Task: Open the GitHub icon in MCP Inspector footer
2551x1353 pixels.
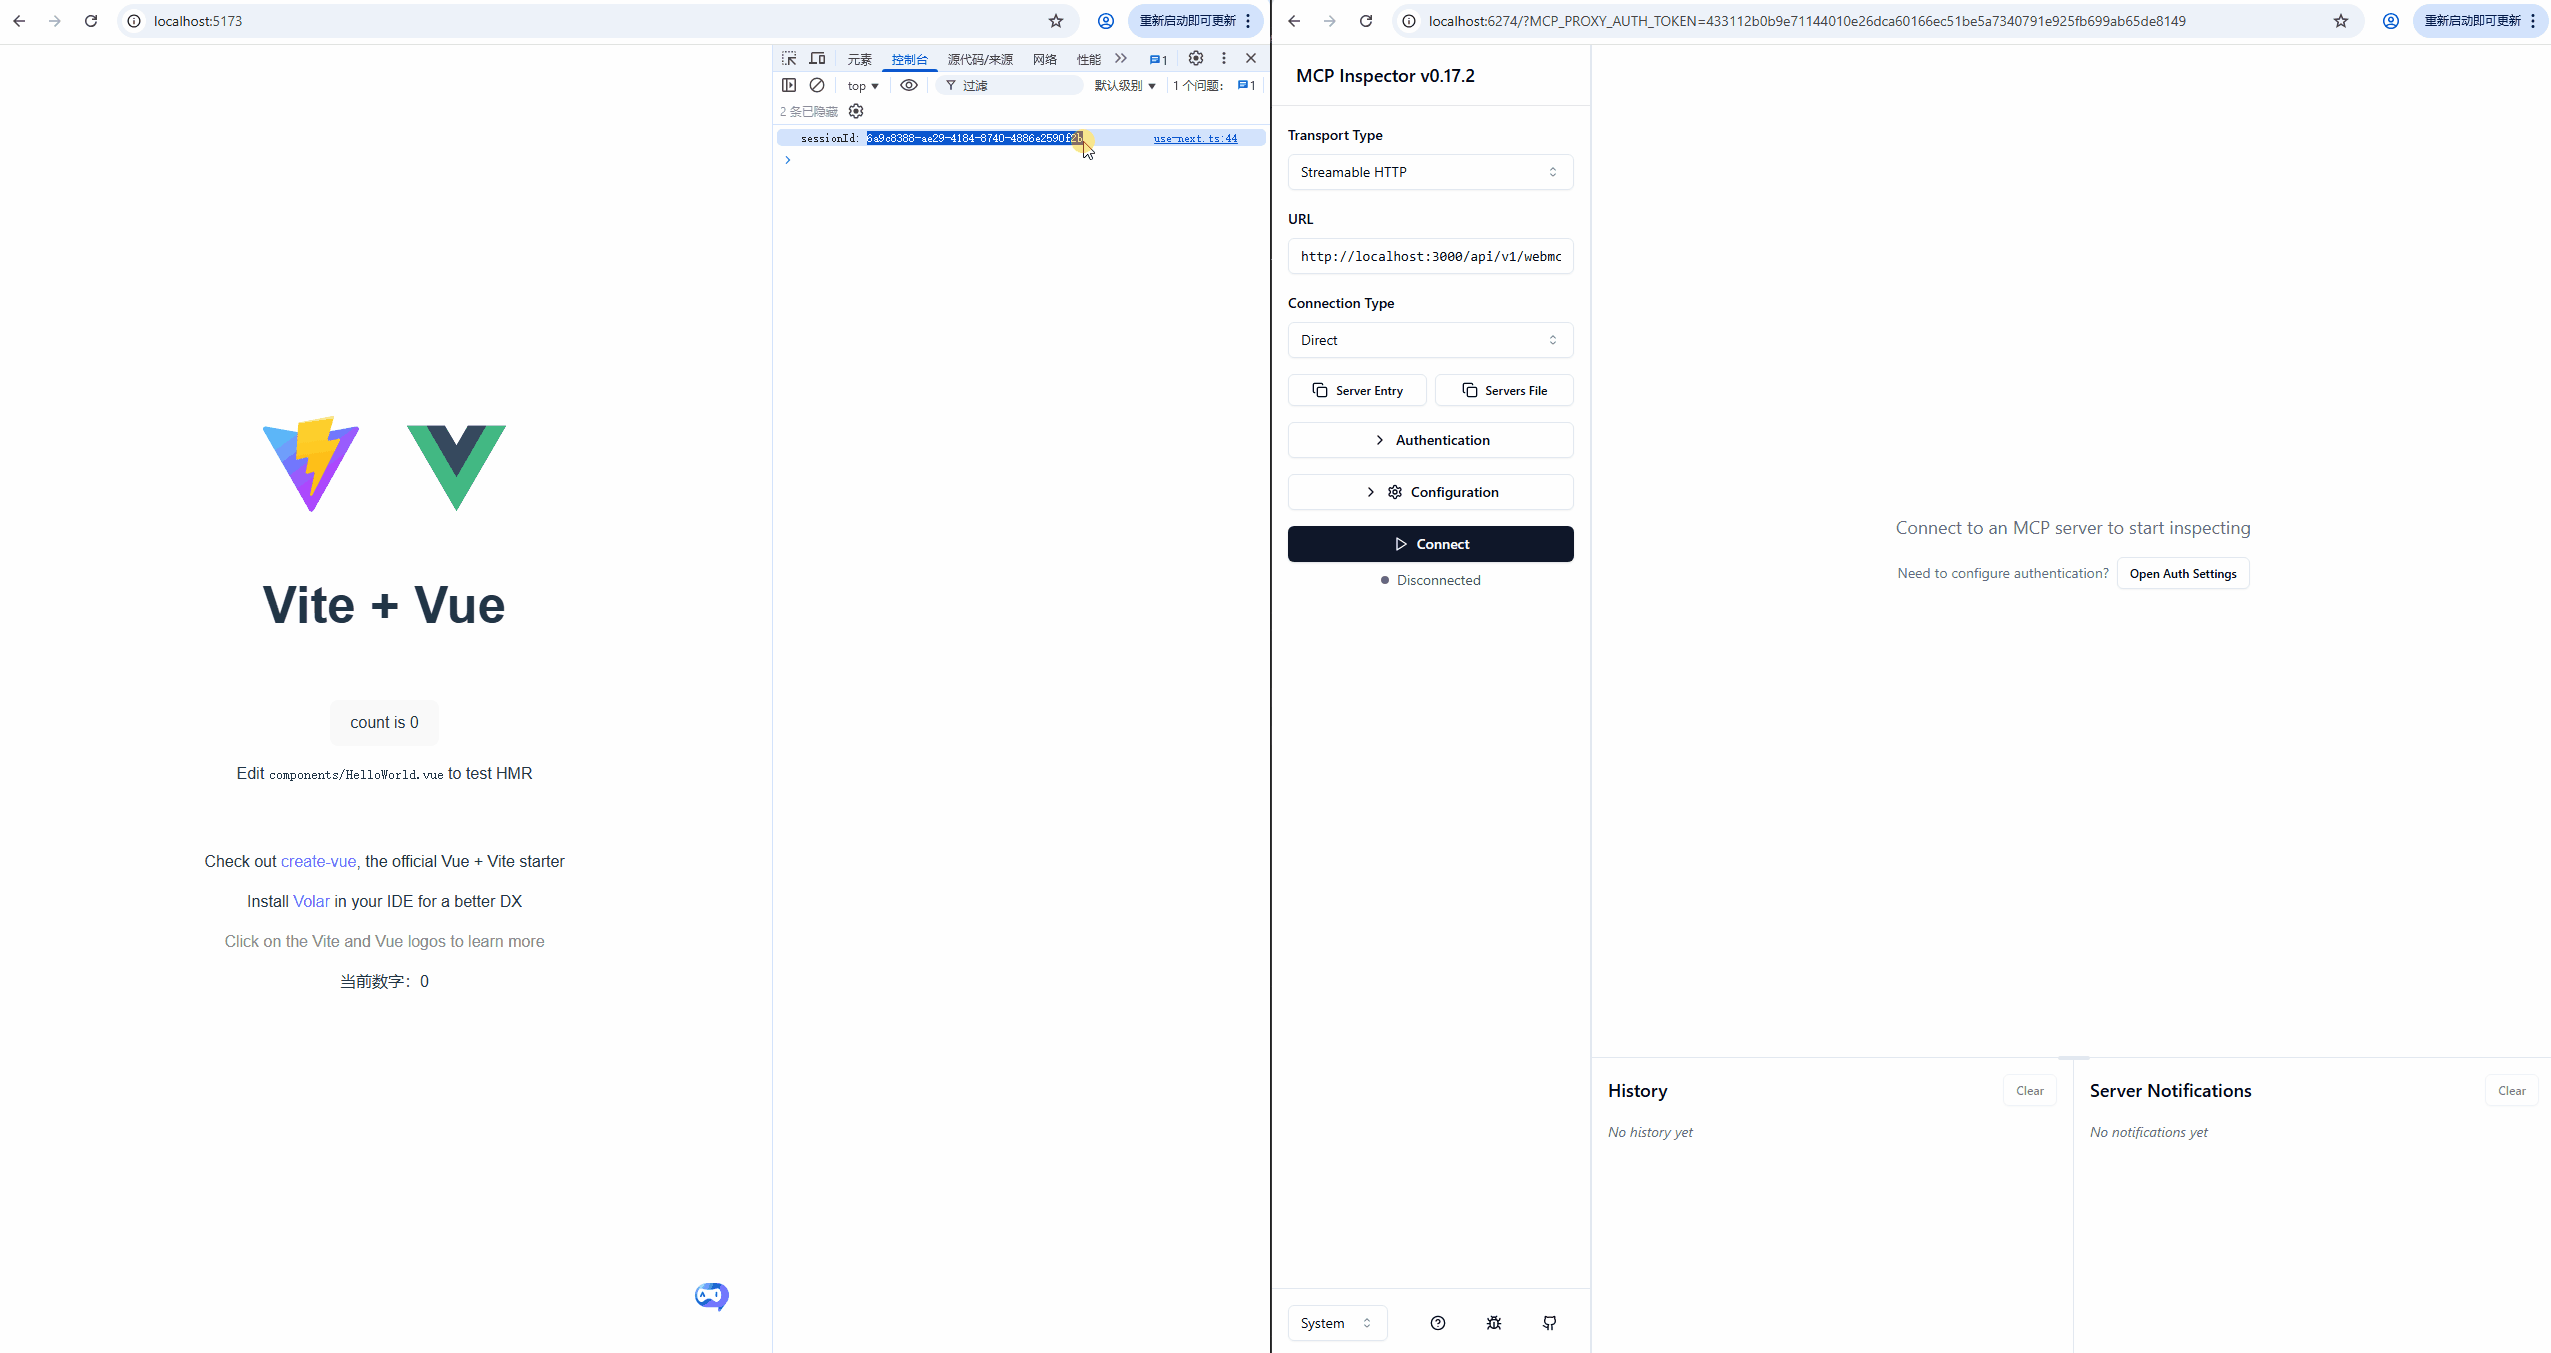Action: point(1549,1323)
